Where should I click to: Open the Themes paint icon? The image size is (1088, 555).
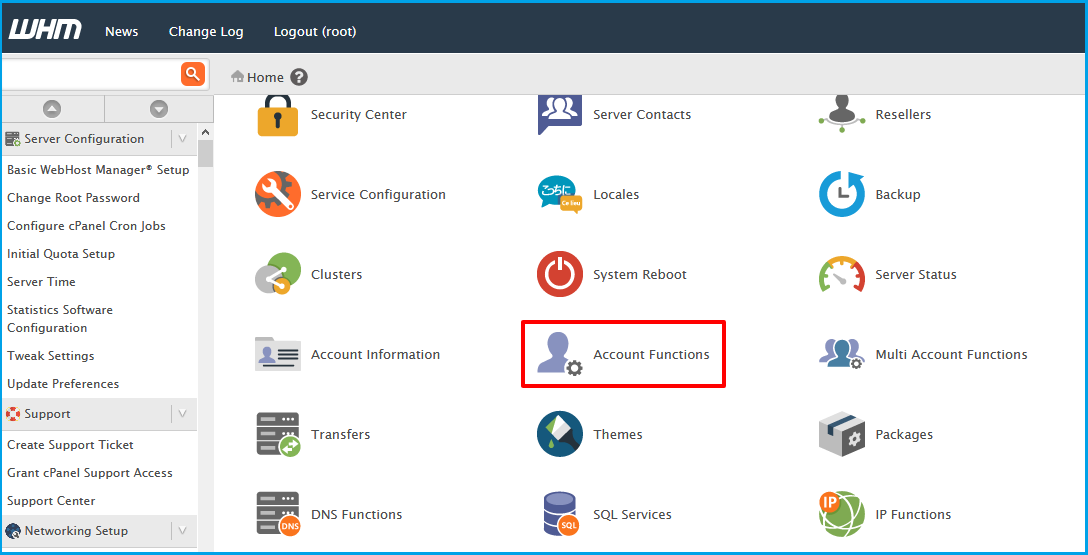559,434
